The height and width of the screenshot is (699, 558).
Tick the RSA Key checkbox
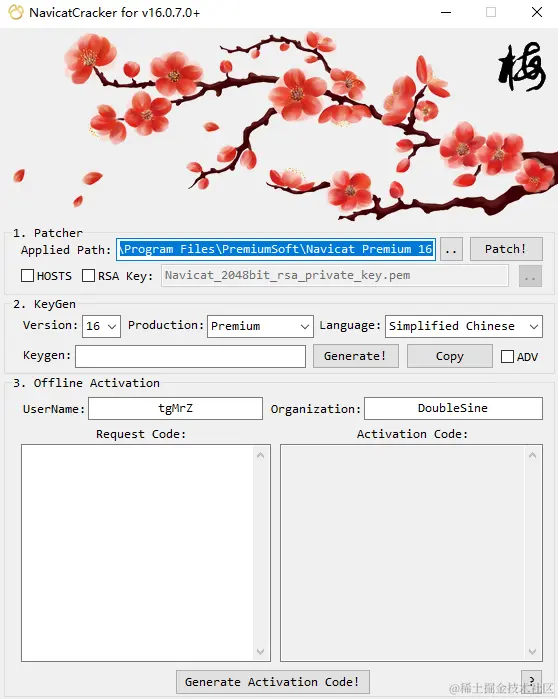tap(88, 275)
